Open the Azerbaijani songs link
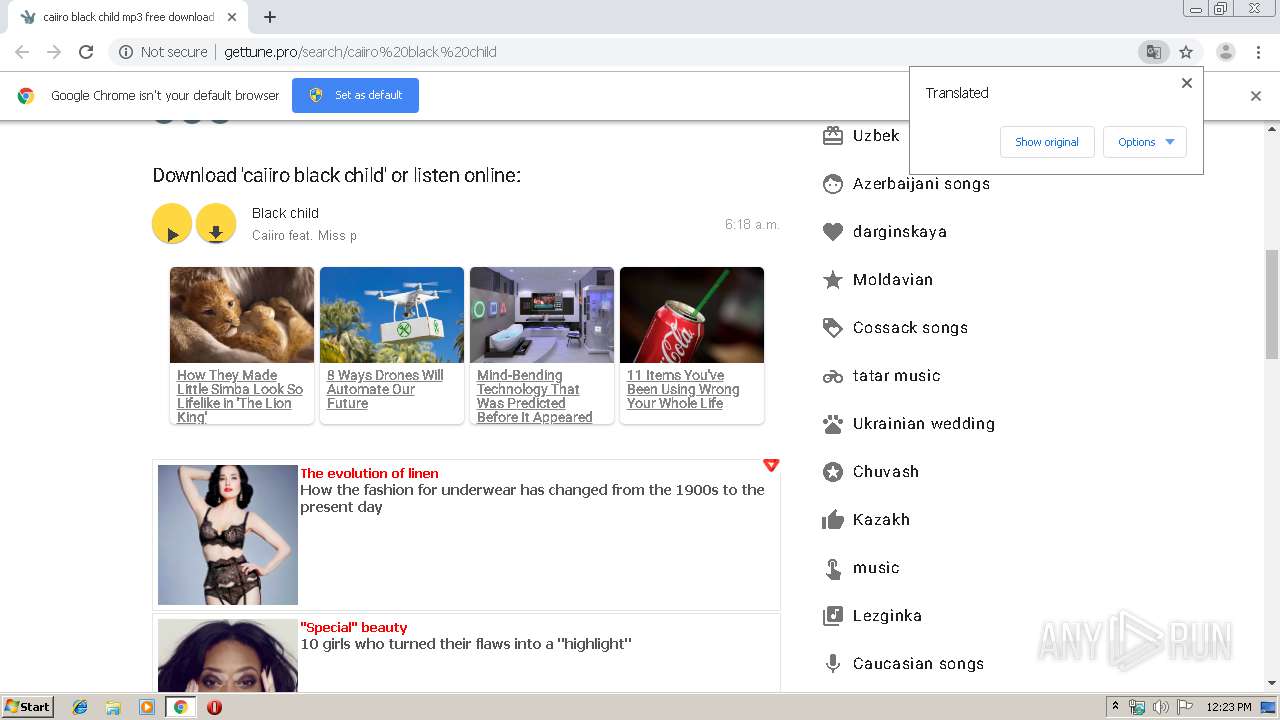1280x720 pixels. point(921,184)
